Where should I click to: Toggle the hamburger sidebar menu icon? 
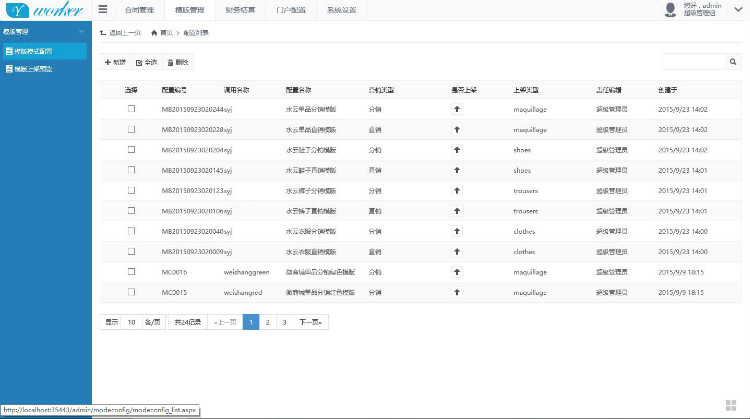pyautogui.click(x=103, y=9)
